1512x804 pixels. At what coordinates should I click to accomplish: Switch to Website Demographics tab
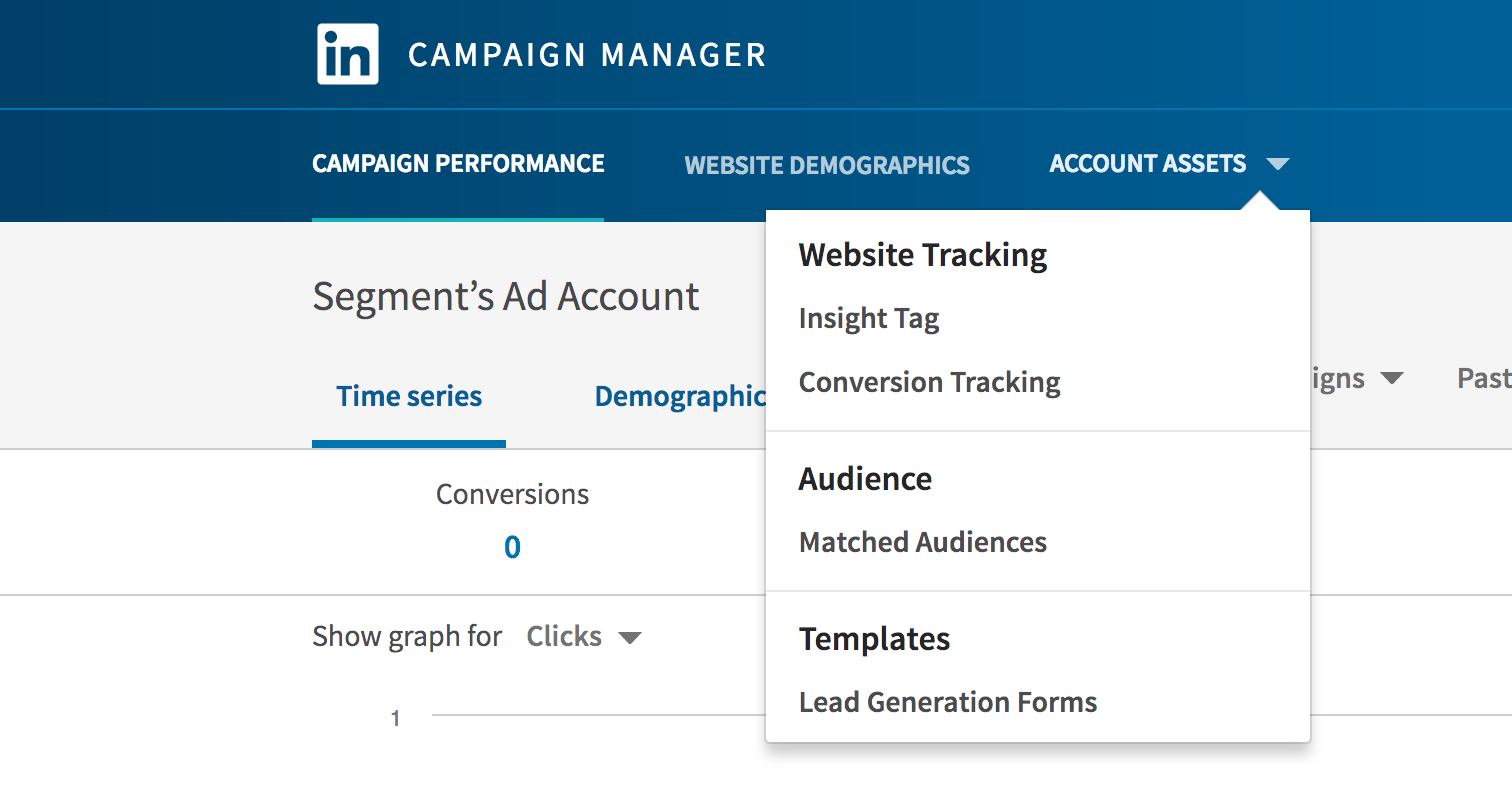(x=827, y=165)
